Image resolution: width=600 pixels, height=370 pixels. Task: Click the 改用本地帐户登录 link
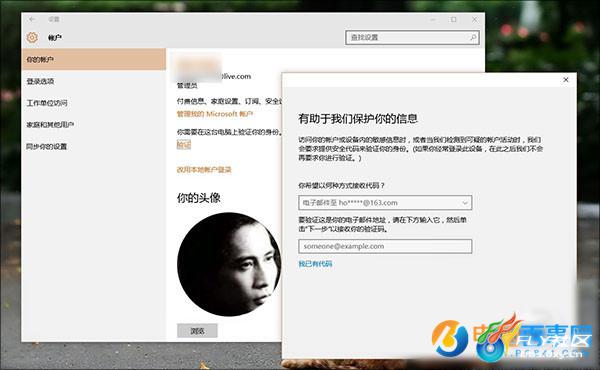click(x=204, y=170)
